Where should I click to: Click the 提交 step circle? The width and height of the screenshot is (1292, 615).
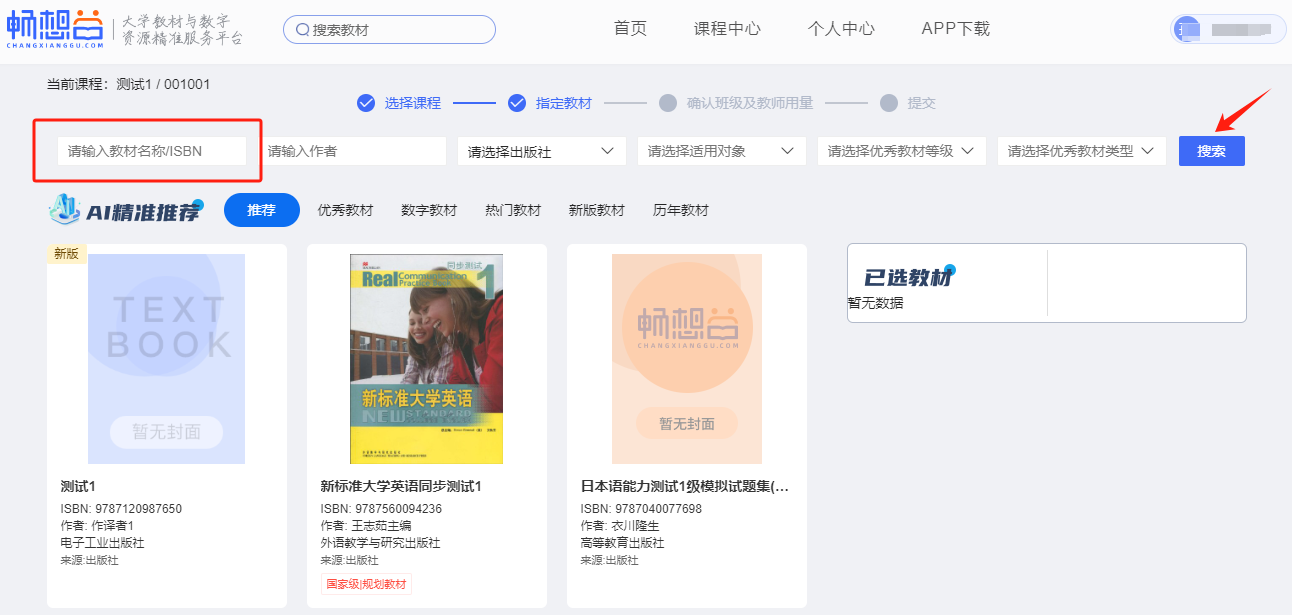tap(888, 103)
